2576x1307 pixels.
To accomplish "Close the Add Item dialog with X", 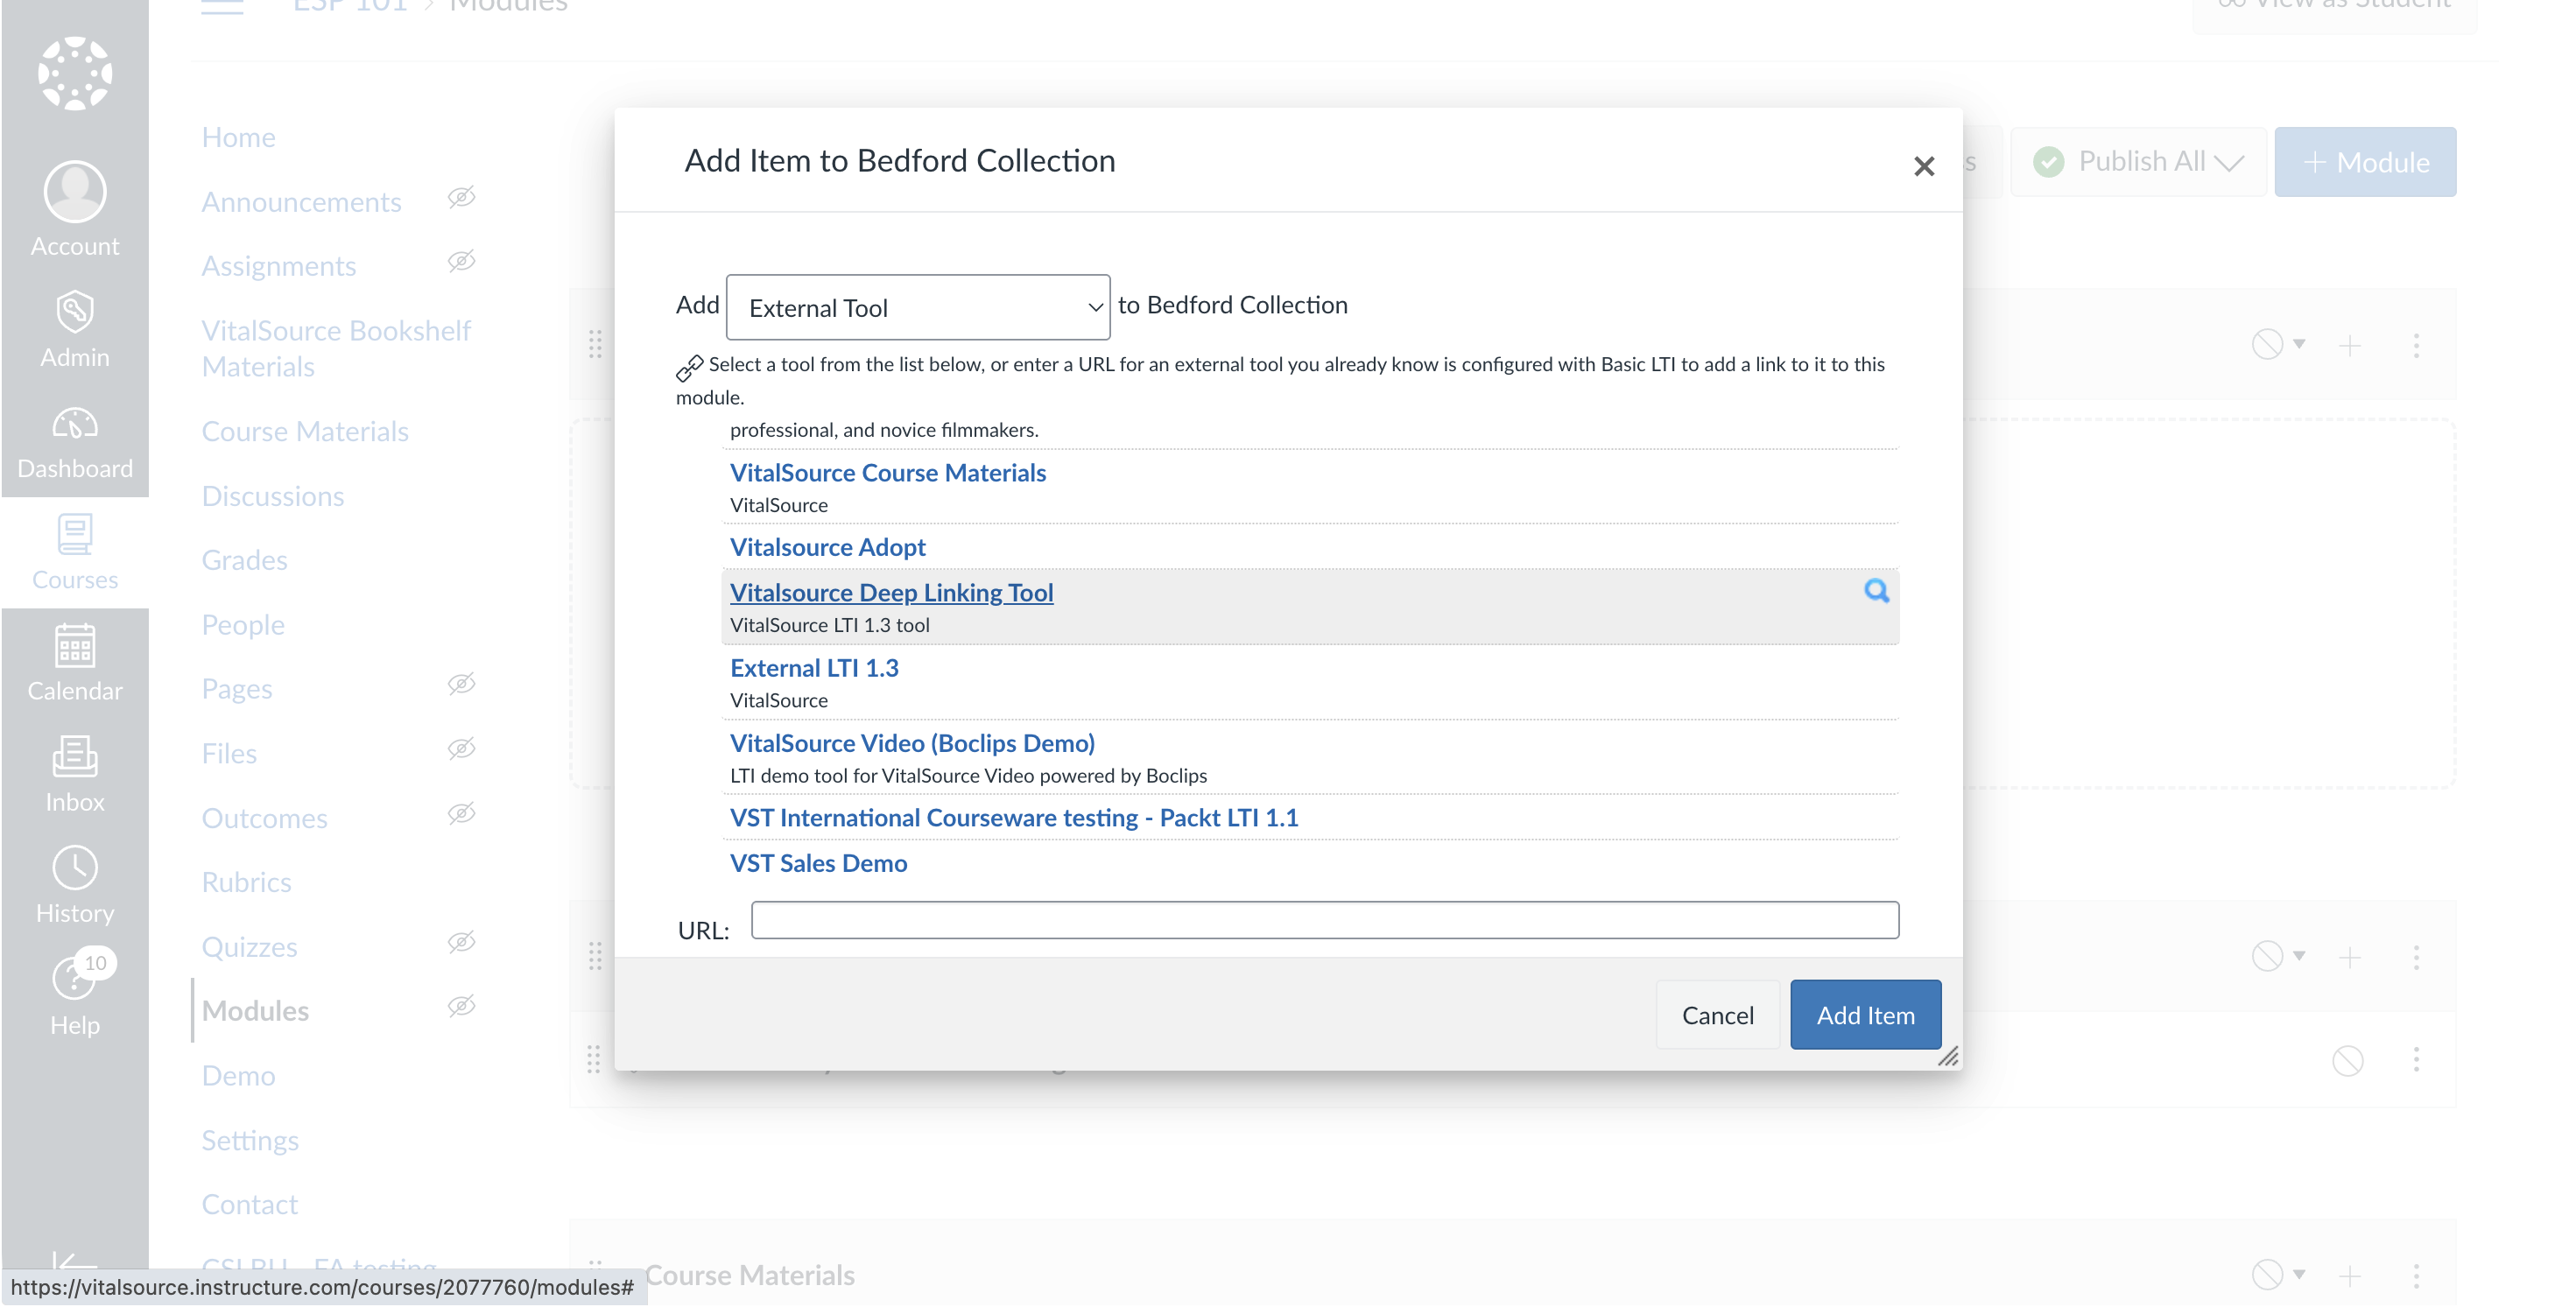I will pyautogui.click(x=1924, y=166).
